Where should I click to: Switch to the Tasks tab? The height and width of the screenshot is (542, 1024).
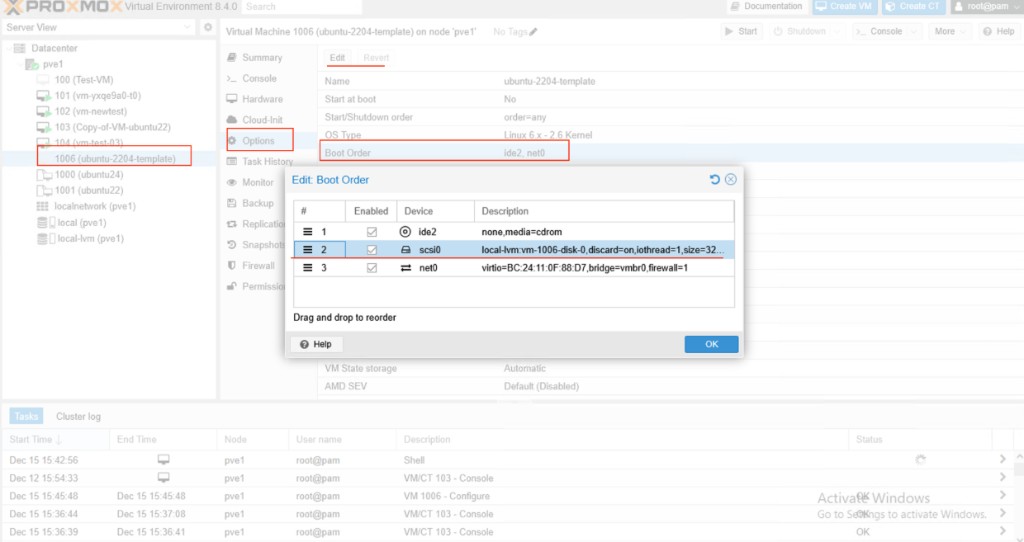pyautogui.click(x=26, y=416)
